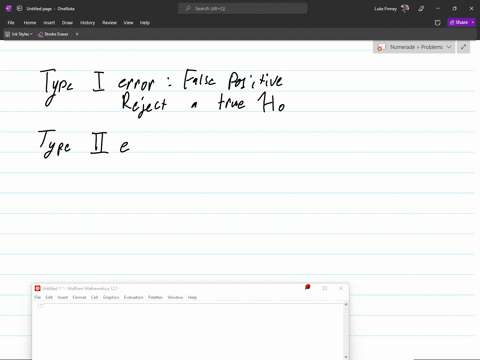Open Mathematica Edit menu
480x360 pixels.
point(49,297)
